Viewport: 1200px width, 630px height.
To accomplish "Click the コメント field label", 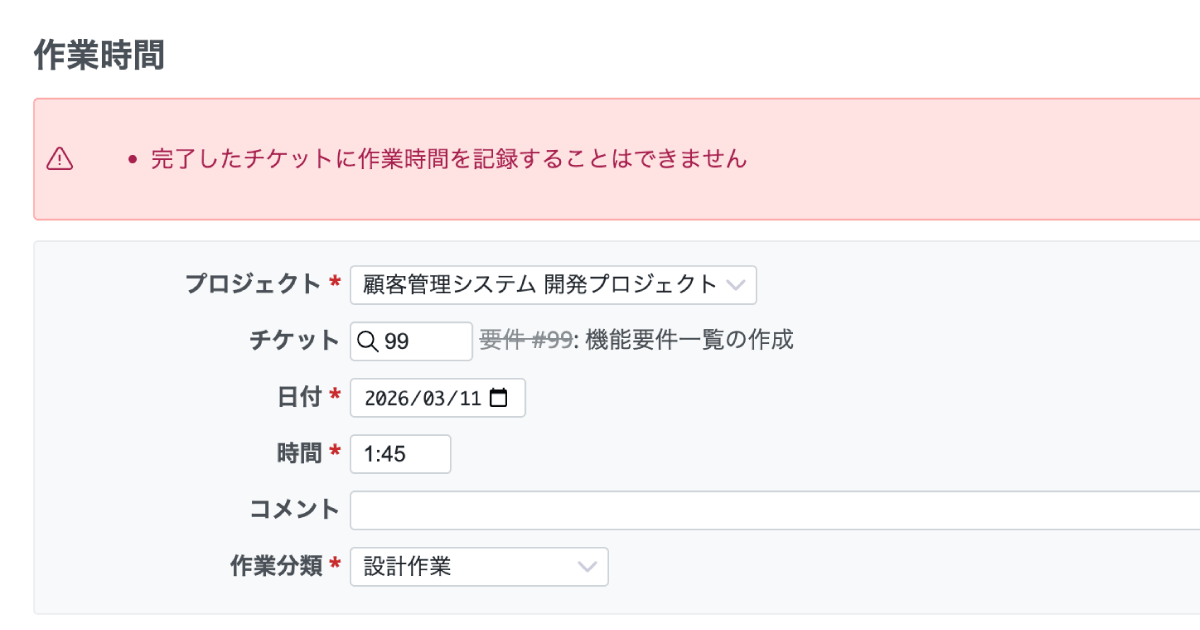I will pos(294,510).
